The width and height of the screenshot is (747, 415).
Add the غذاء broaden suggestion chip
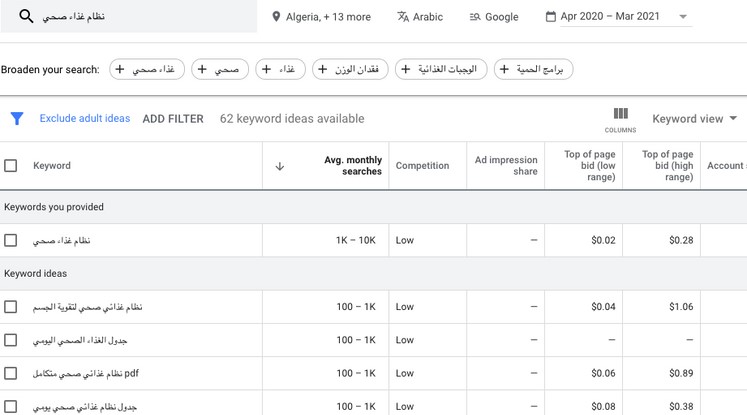[280, 69]
